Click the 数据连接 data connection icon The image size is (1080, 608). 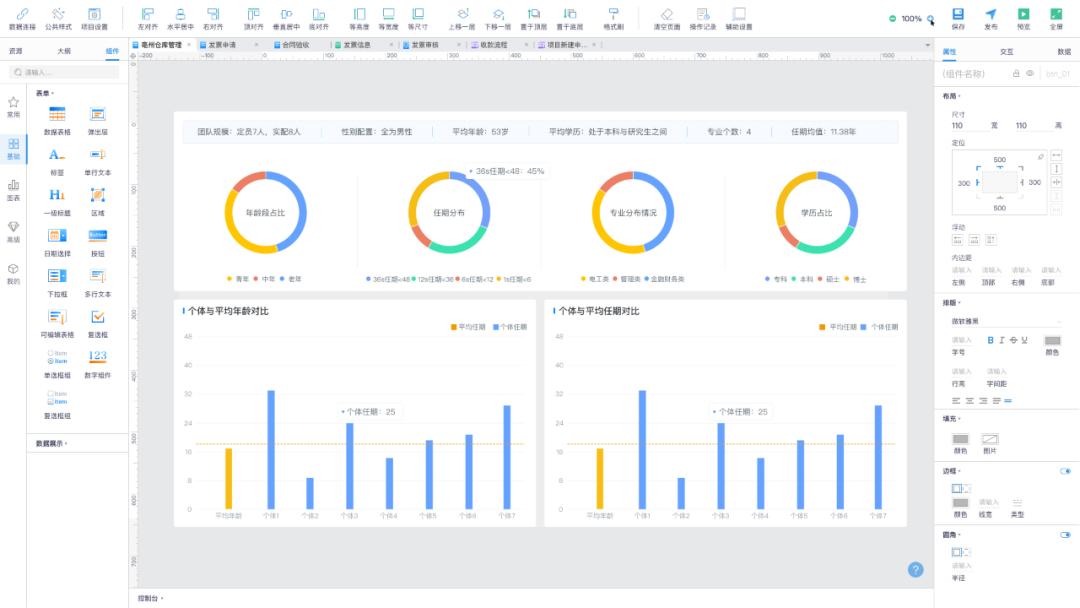[22, 14]
